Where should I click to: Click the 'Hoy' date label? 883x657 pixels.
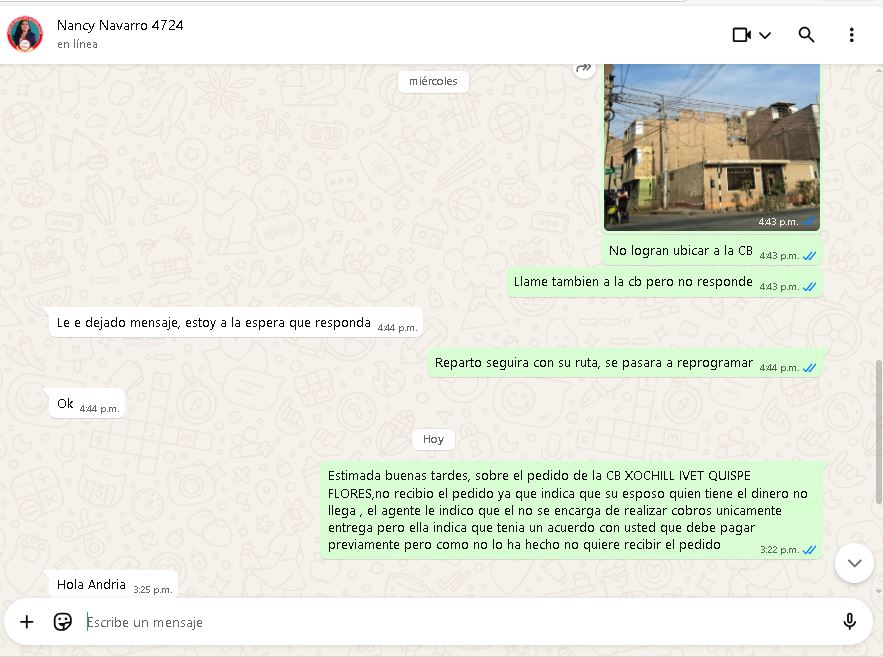[433, 439]
